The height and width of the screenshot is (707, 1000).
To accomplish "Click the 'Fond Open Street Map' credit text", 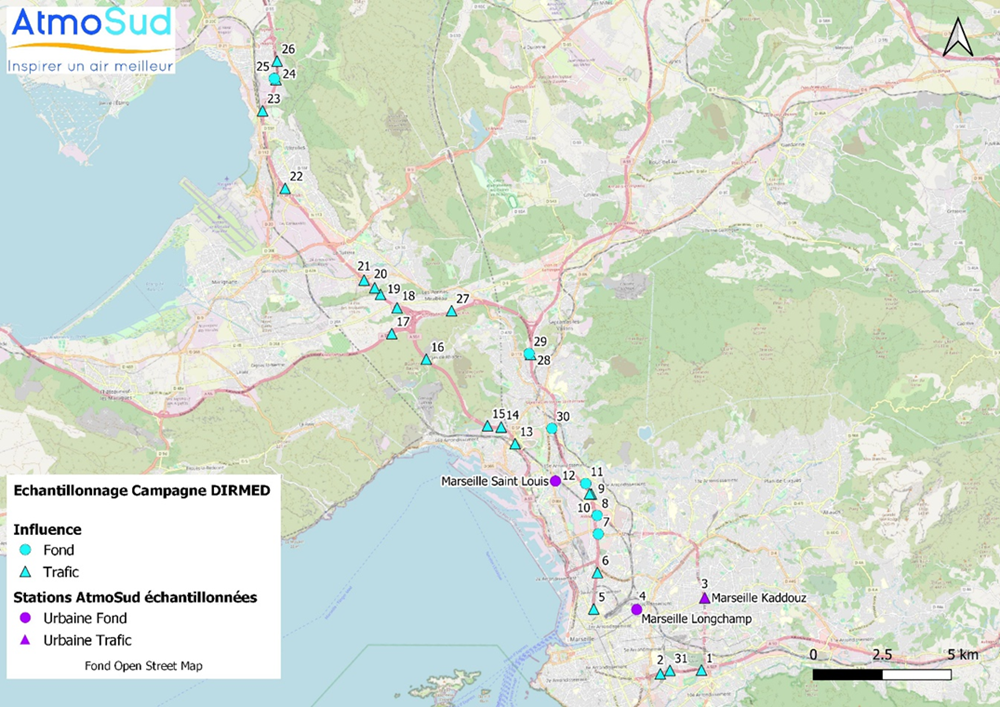I will [x=143, y=666].
